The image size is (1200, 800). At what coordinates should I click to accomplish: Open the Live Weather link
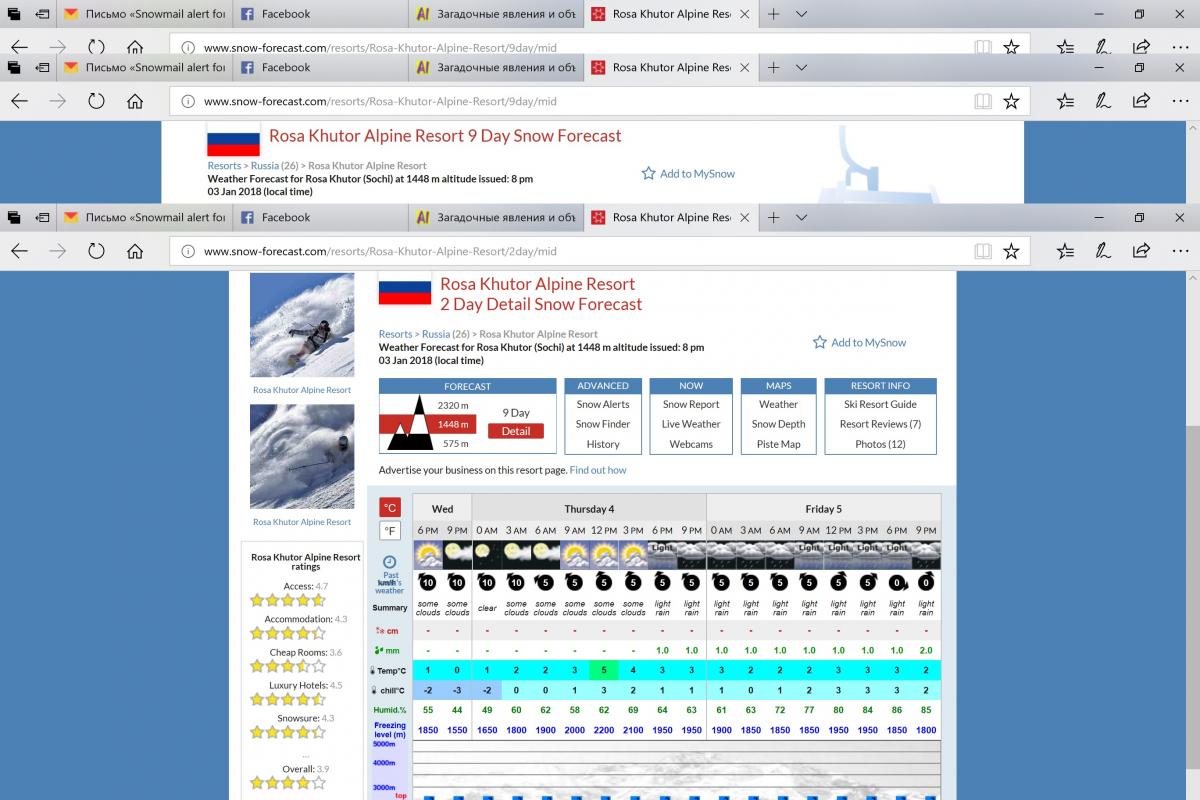[x=691, y=424]
